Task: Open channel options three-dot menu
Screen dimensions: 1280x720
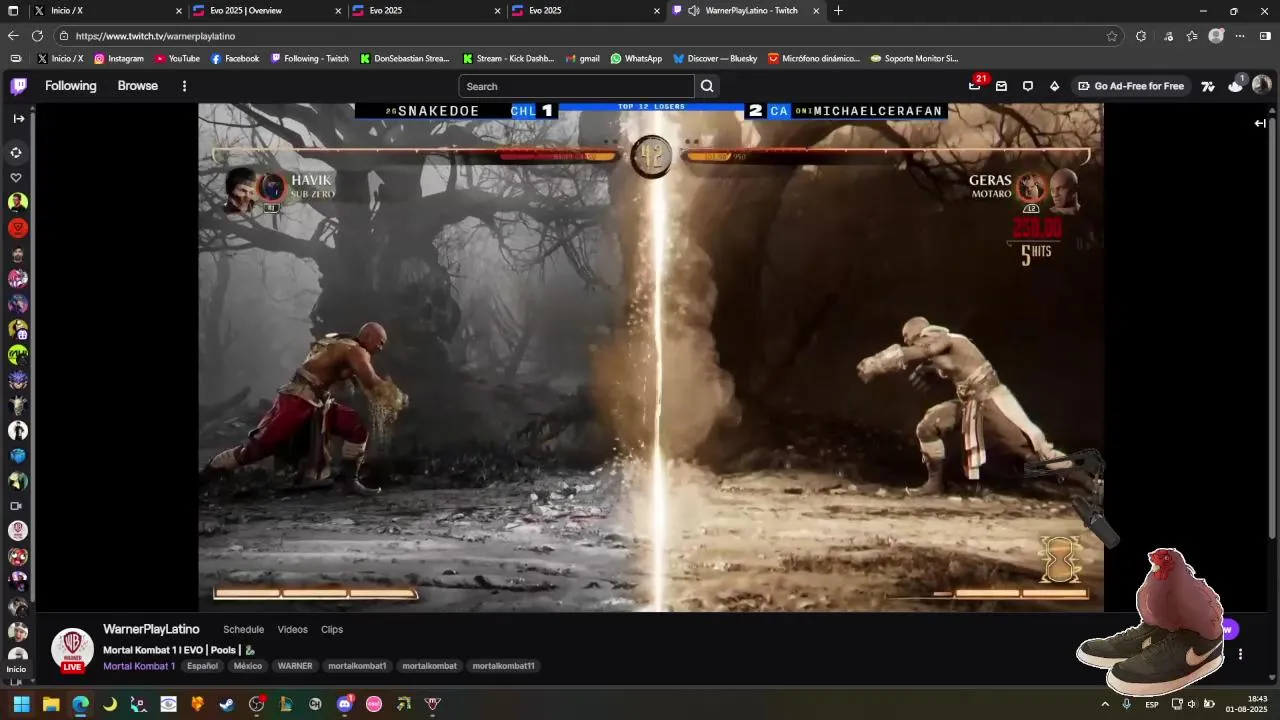Action: [x=1240, y=654]
